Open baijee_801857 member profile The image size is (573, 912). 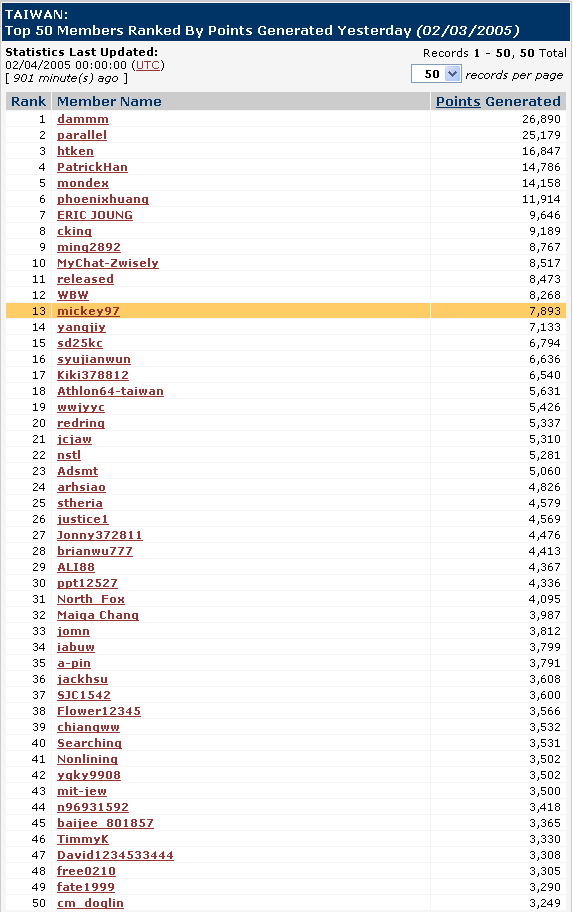point(105,823)
